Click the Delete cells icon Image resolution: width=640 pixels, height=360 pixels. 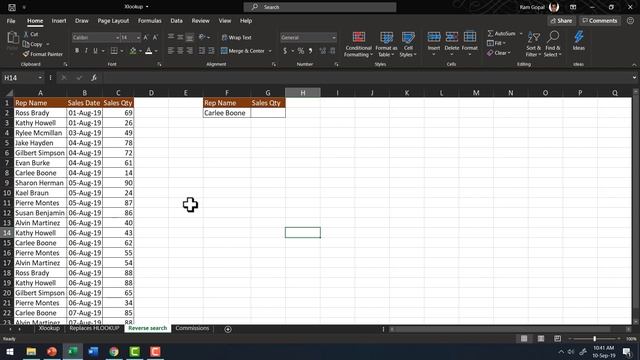(x=451, y=37)
